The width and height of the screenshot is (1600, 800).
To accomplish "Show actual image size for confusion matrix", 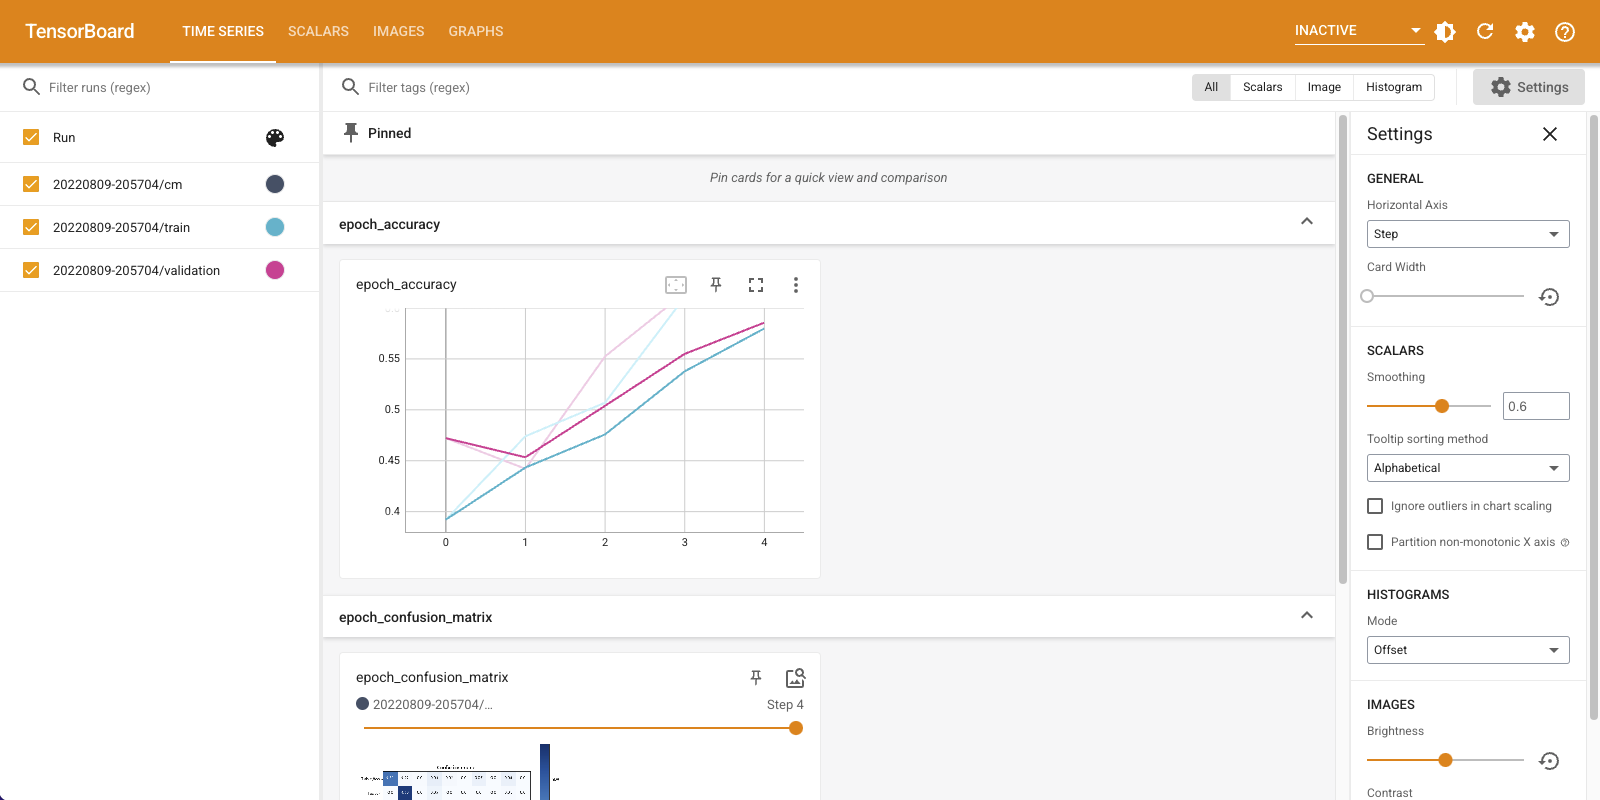I will (795, 678).
